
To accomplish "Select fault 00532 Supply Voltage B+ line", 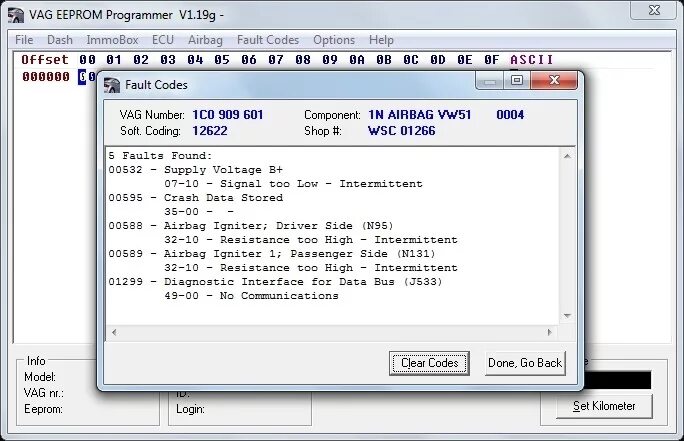I will coord(195,170).
